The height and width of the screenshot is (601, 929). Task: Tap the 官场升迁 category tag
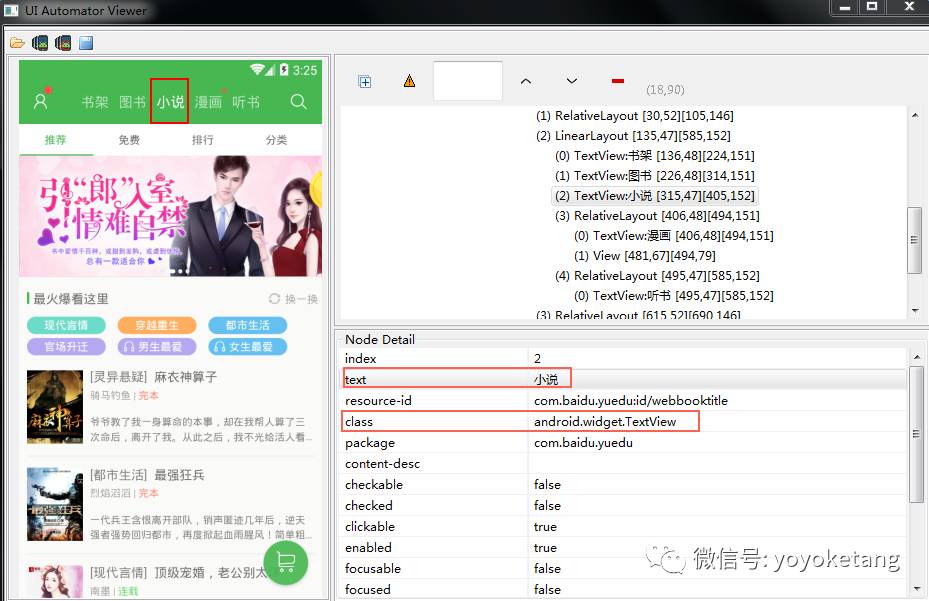pyautogui.click(x=66, y=347)
